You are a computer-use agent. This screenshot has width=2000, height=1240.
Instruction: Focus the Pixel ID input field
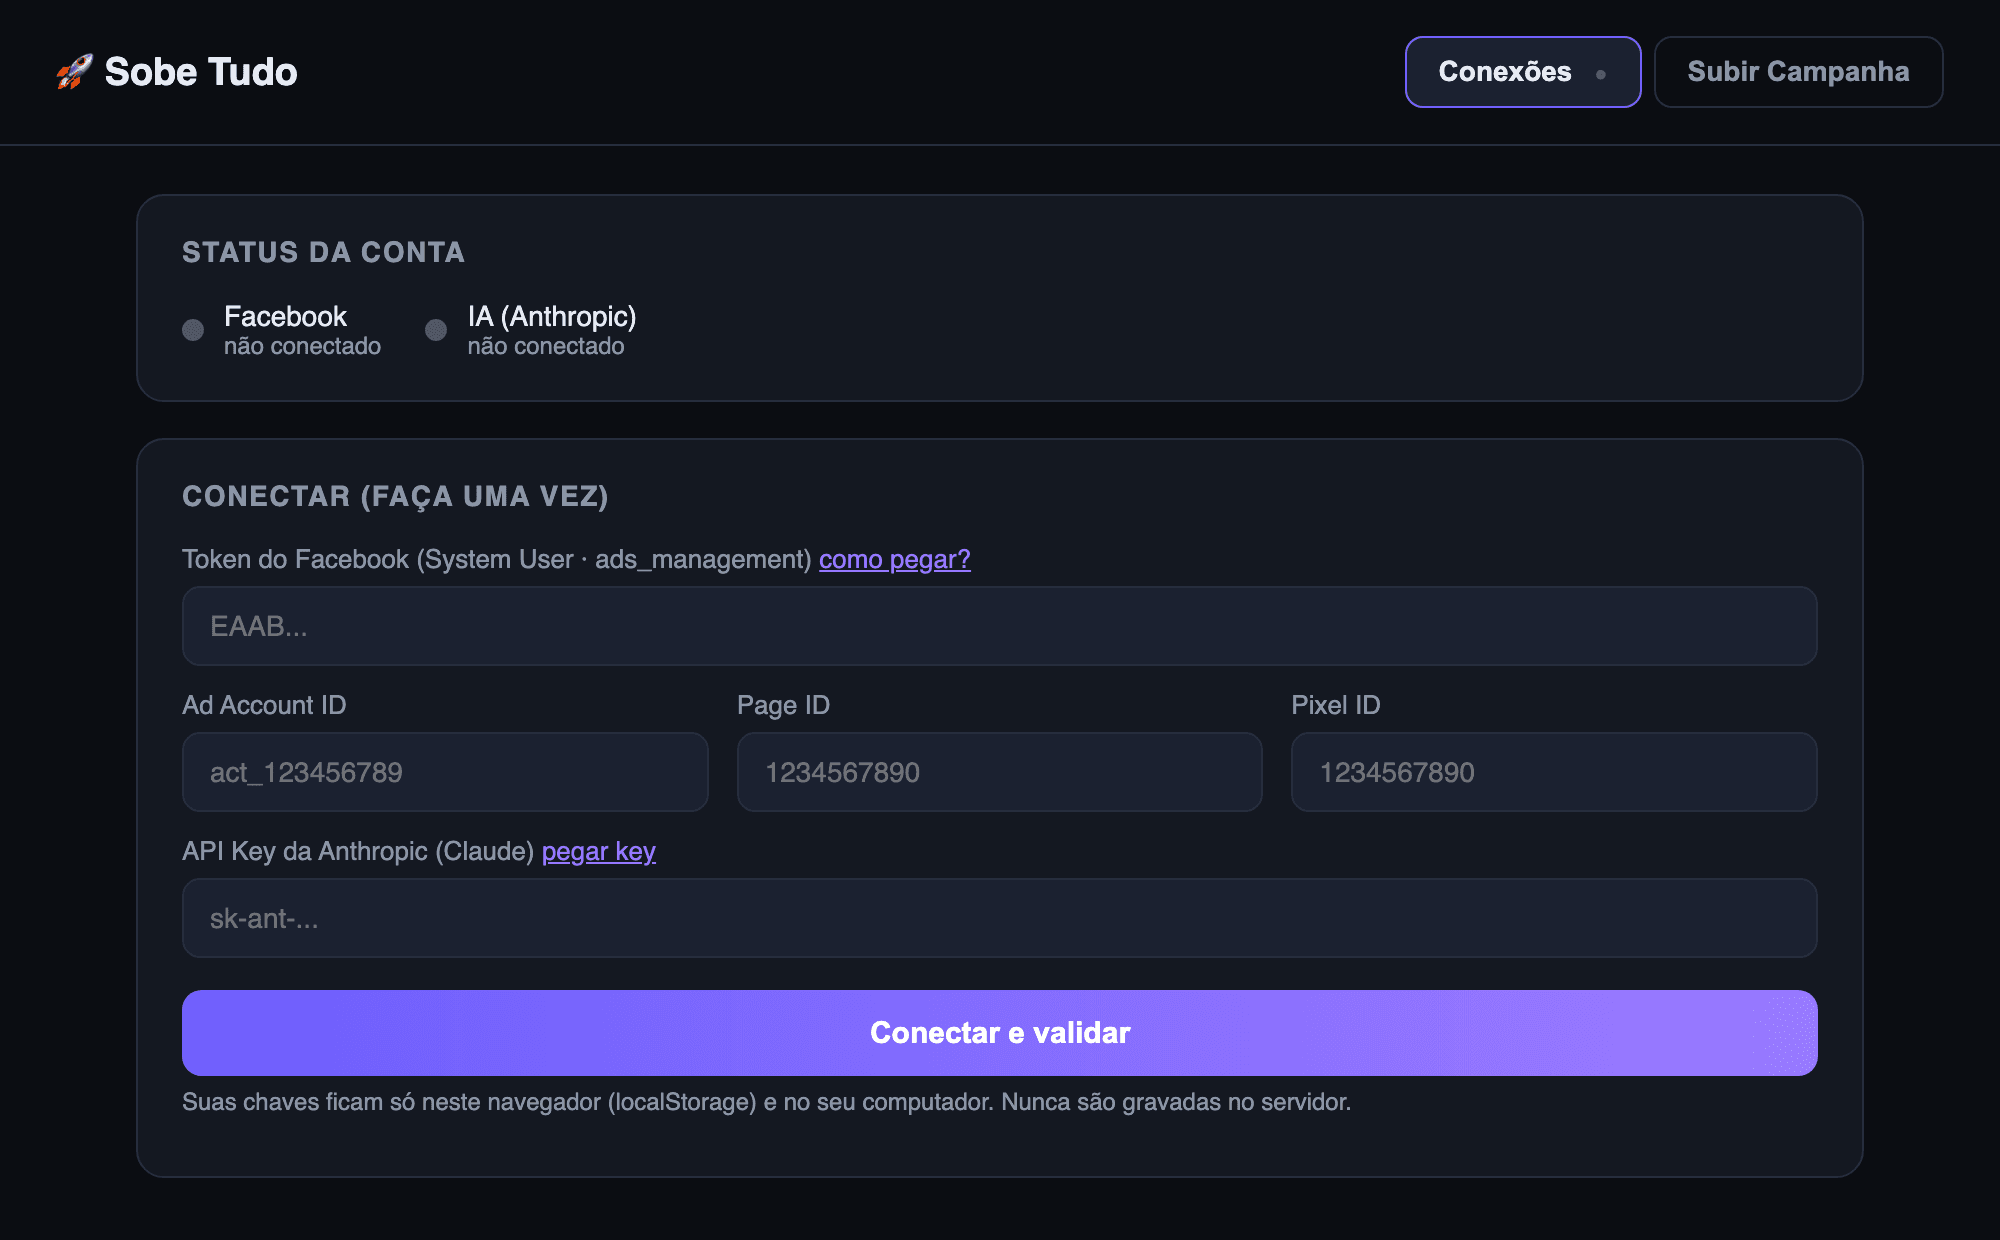pyautogui.click(x=1554, y=772)
